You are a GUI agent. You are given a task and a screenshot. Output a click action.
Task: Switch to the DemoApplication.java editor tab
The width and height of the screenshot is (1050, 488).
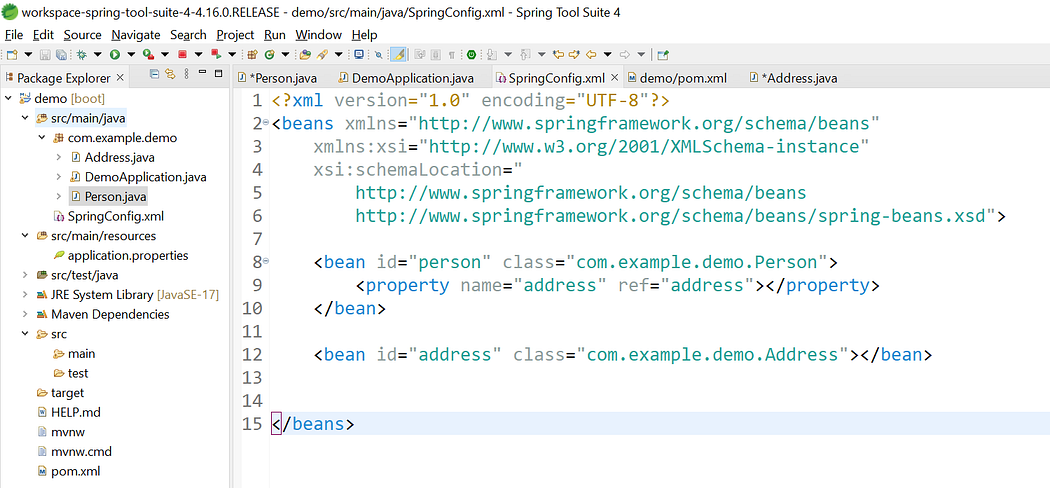[x=406, y=78]
